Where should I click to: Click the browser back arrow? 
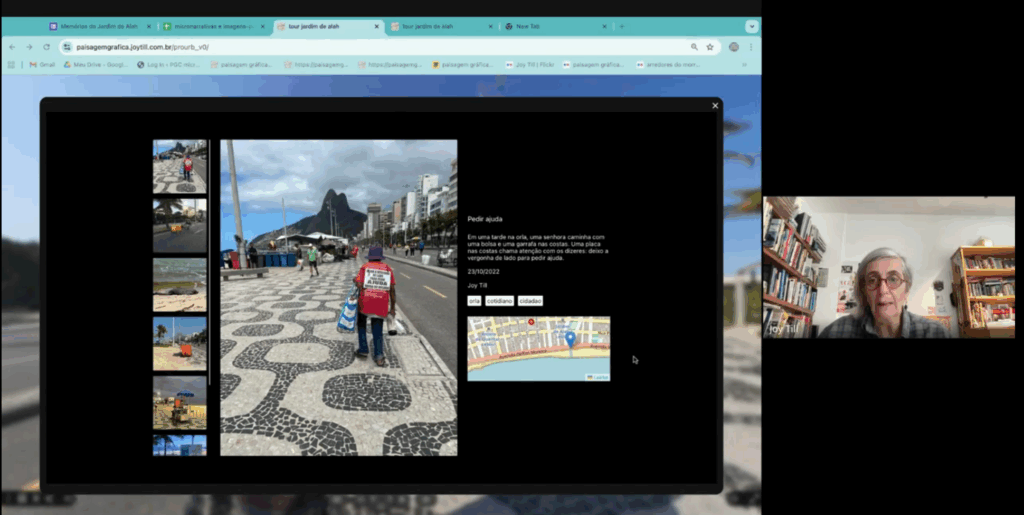[13, 47]
